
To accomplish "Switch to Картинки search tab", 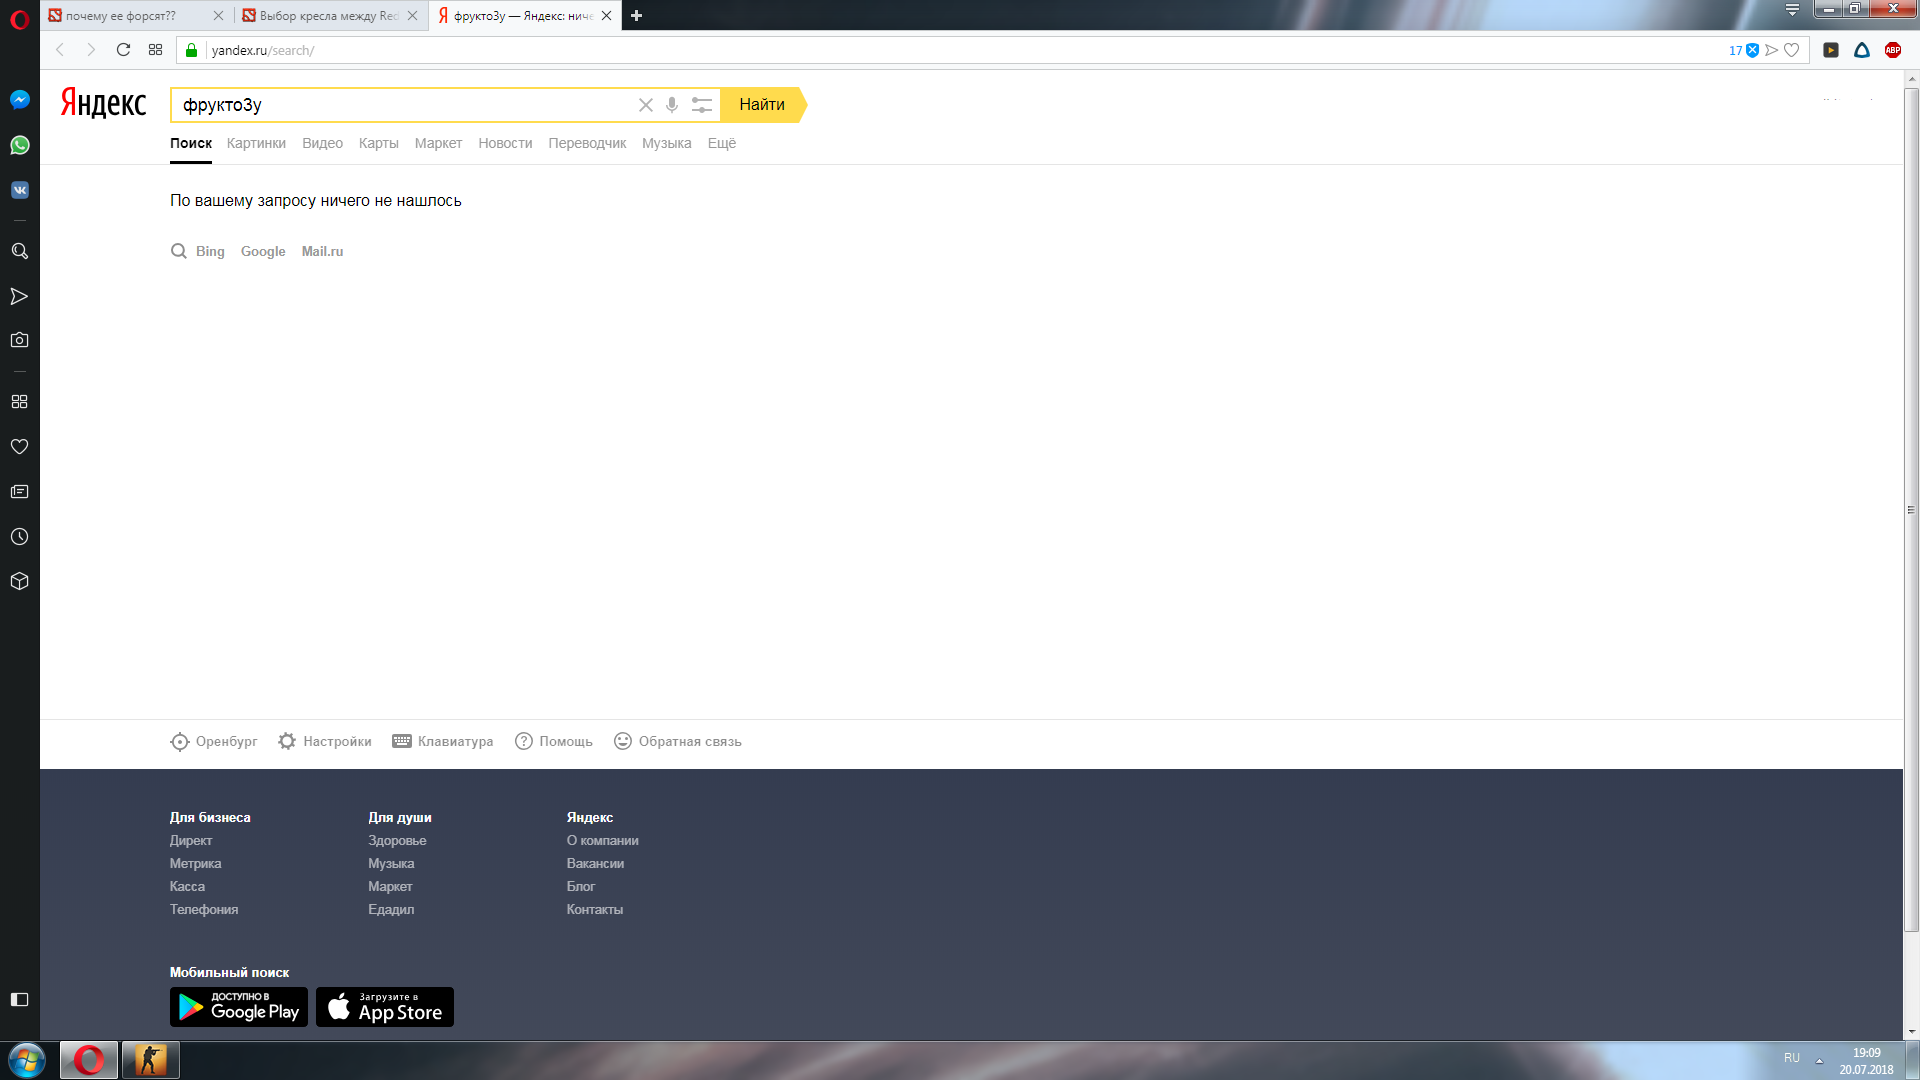I will (256, 143).
